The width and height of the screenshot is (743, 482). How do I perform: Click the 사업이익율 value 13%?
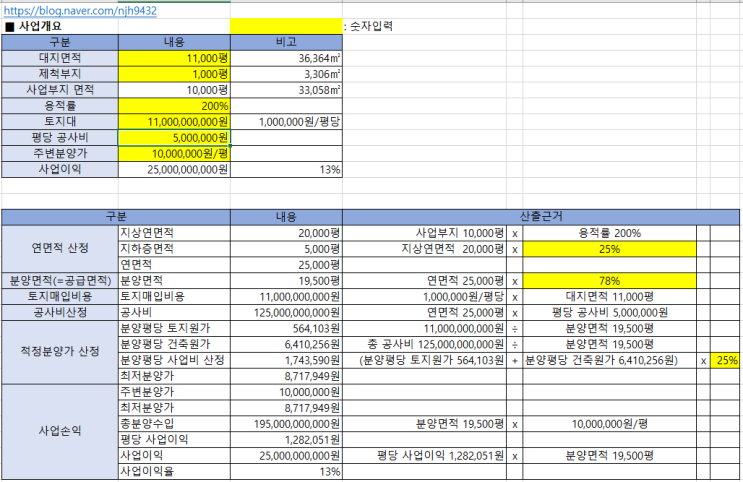286,472
